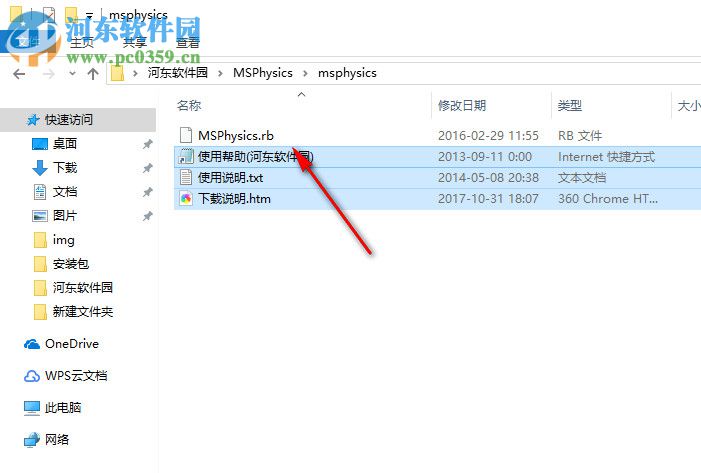Sort by 修改日期 column header
Image resolution: width=701 pixels, height=473 pixels.
tap(462, 106)
